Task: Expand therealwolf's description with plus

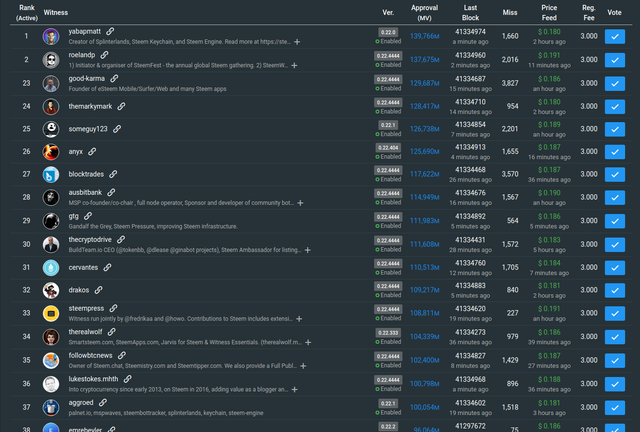Action: [x=308, y=342]
